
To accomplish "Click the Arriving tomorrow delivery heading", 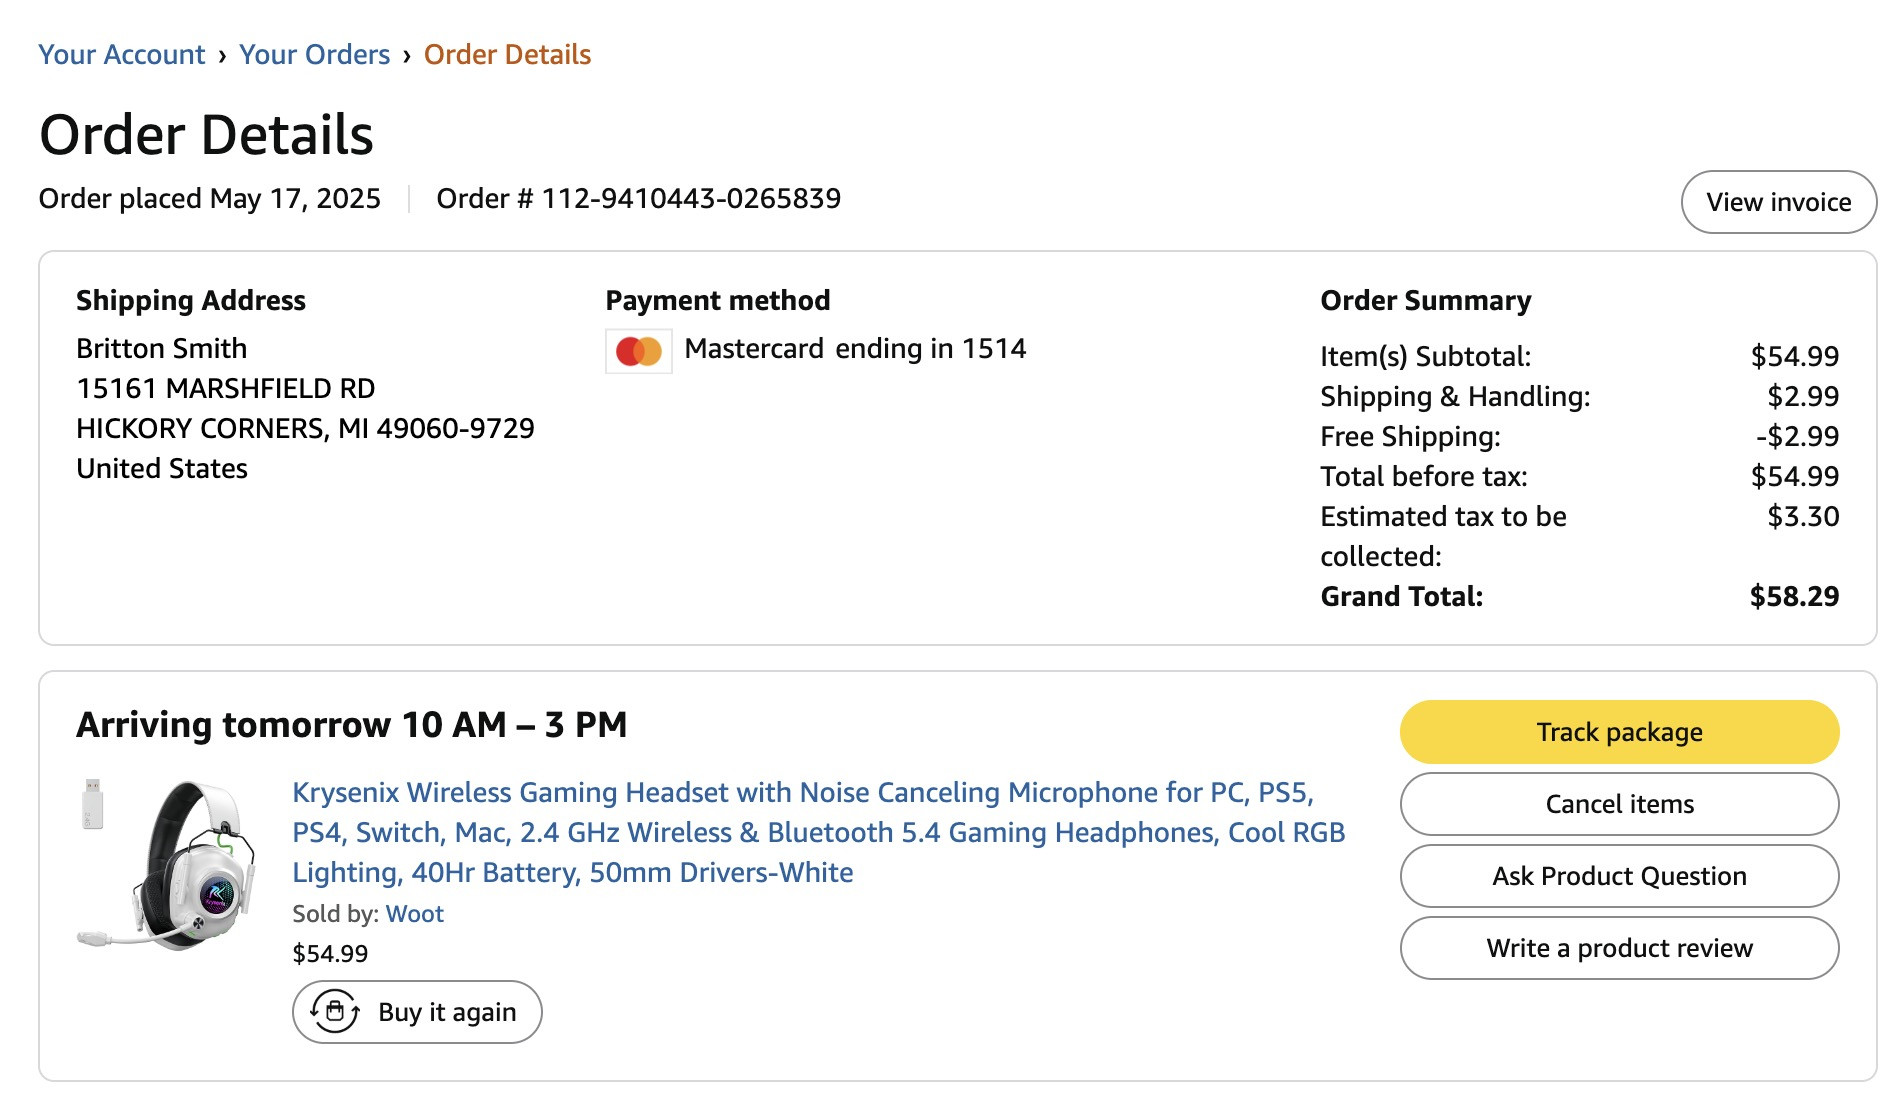I will coord(352,724).
